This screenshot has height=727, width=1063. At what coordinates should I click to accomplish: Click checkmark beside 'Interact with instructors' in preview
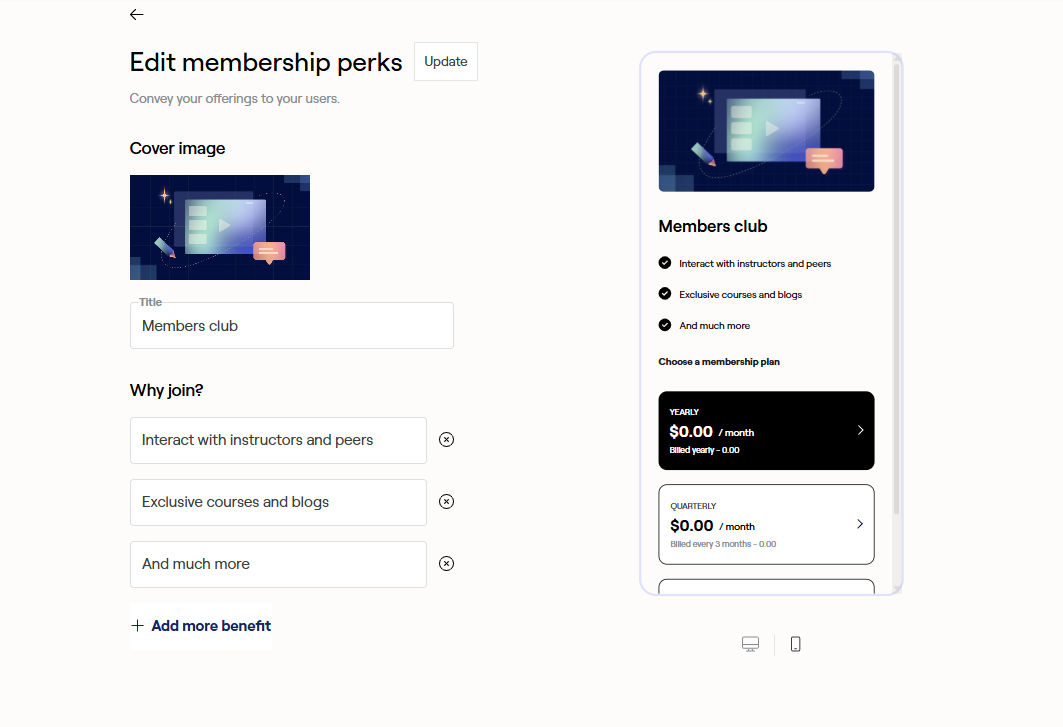coord(665,263)
